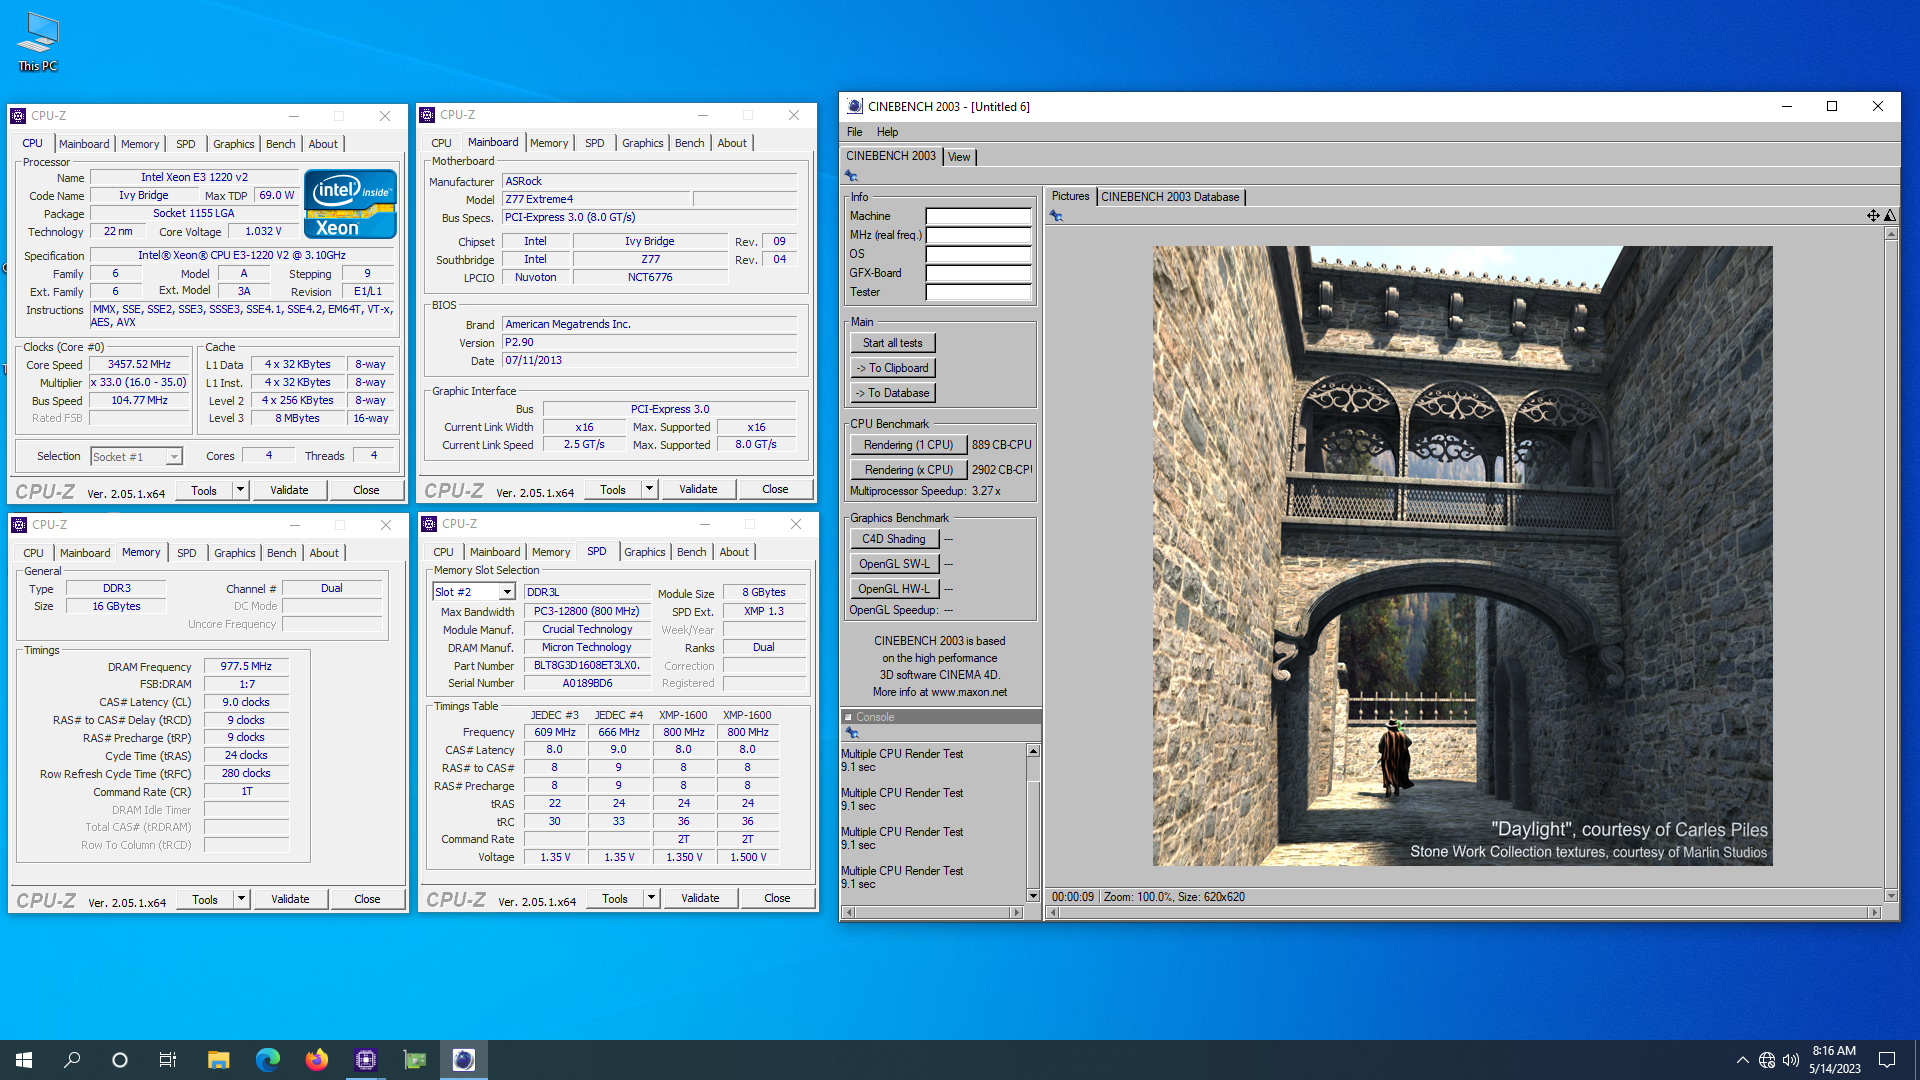Viewport: 1920px width, 1080px height.
Task: Expand the Tools dropdown arrow in CPU tab window
Action: point(240,490)
